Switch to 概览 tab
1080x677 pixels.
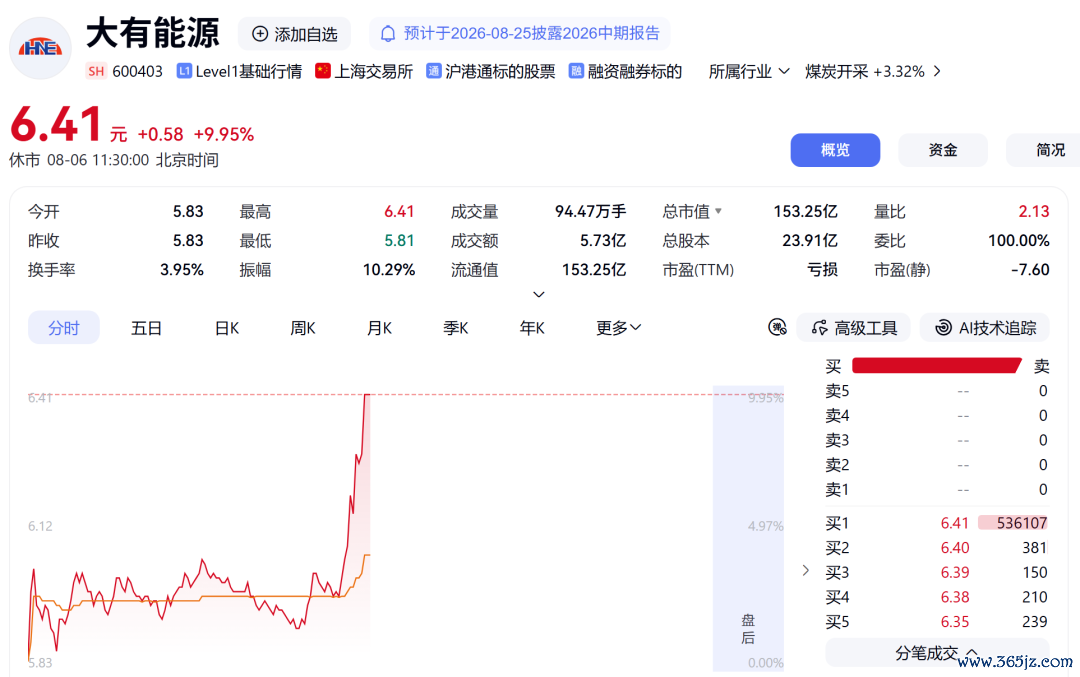click(x=835, y=150)
